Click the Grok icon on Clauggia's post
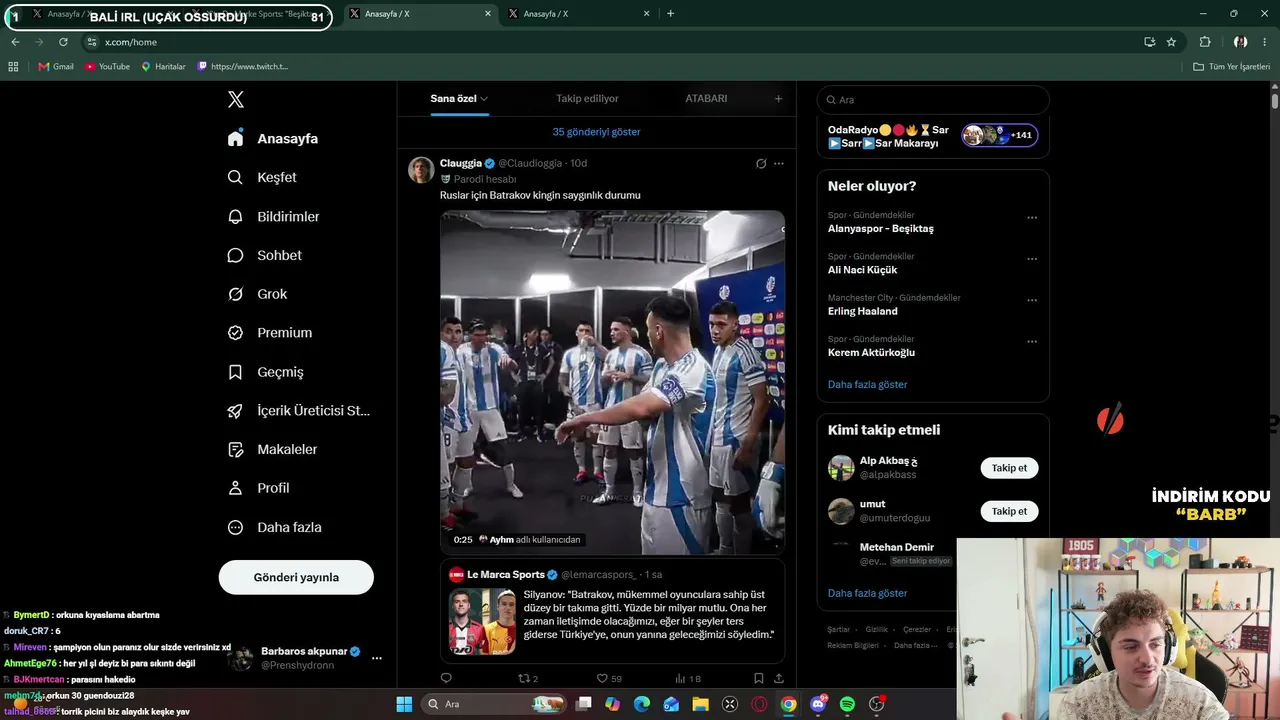This screenshot has height=720, width=1280. [x=761, y=163]
